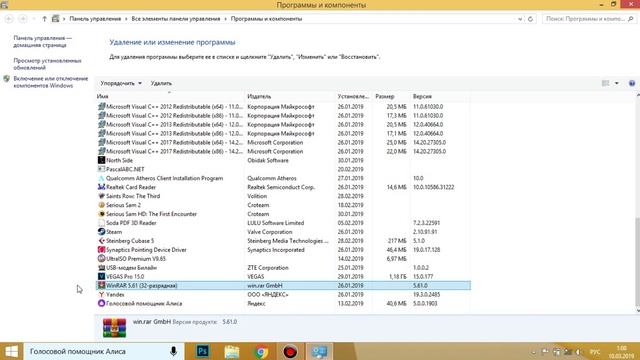Select the Steam row name text
The width and height of the screenshot is (640, 360).
[114, 232]
